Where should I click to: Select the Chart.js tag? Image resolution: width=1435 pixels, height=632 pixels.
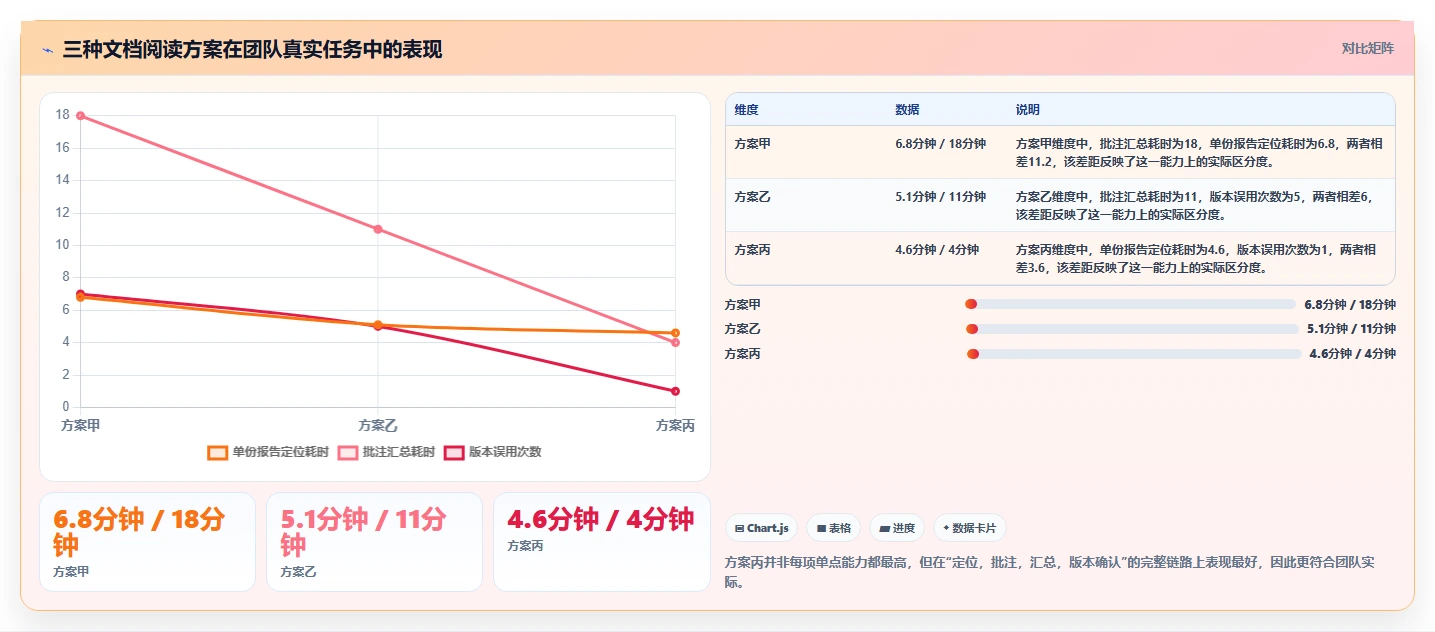(761, 528)
